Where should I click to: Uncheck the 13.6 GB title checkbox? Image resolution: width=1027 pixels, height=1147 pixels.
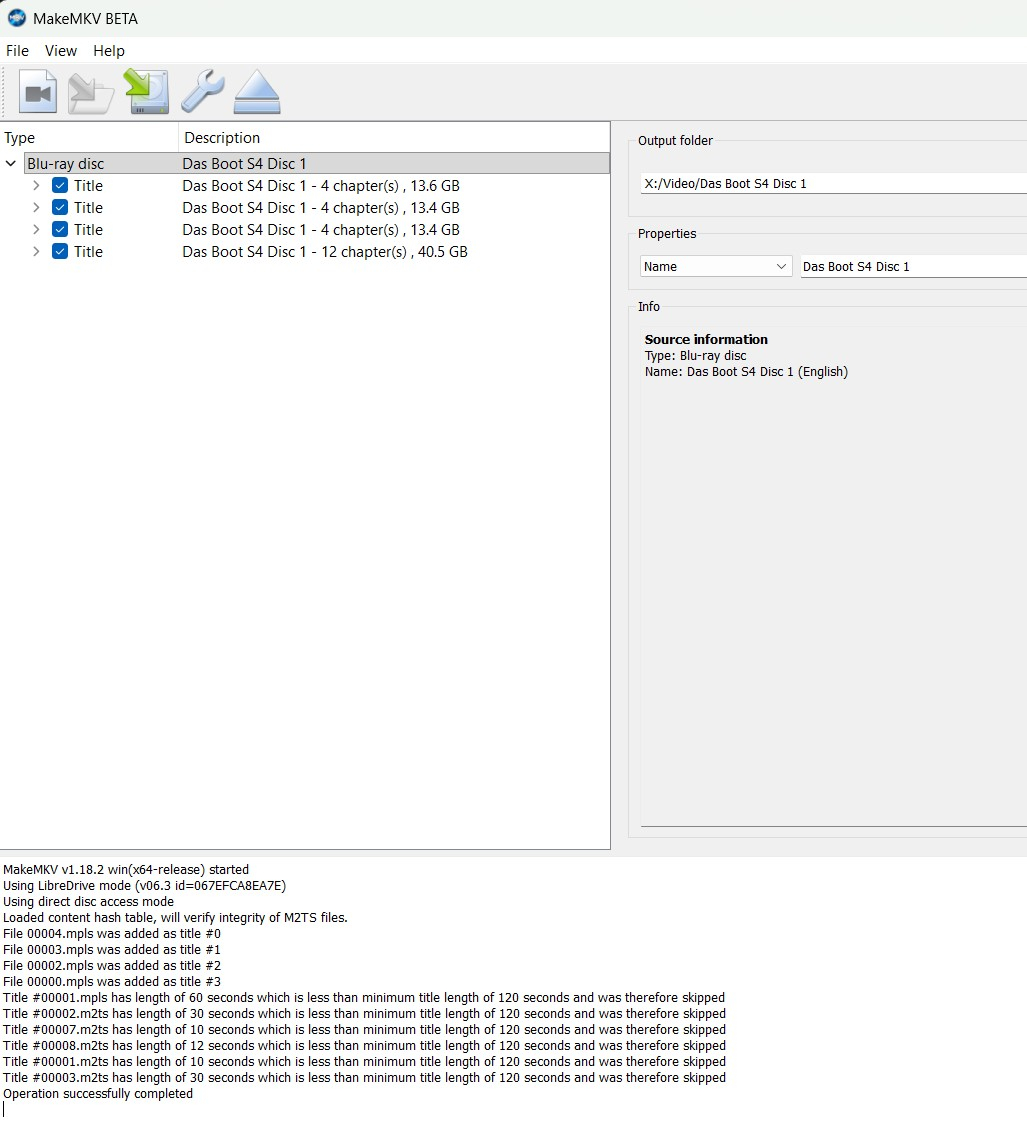click(60, 186)
